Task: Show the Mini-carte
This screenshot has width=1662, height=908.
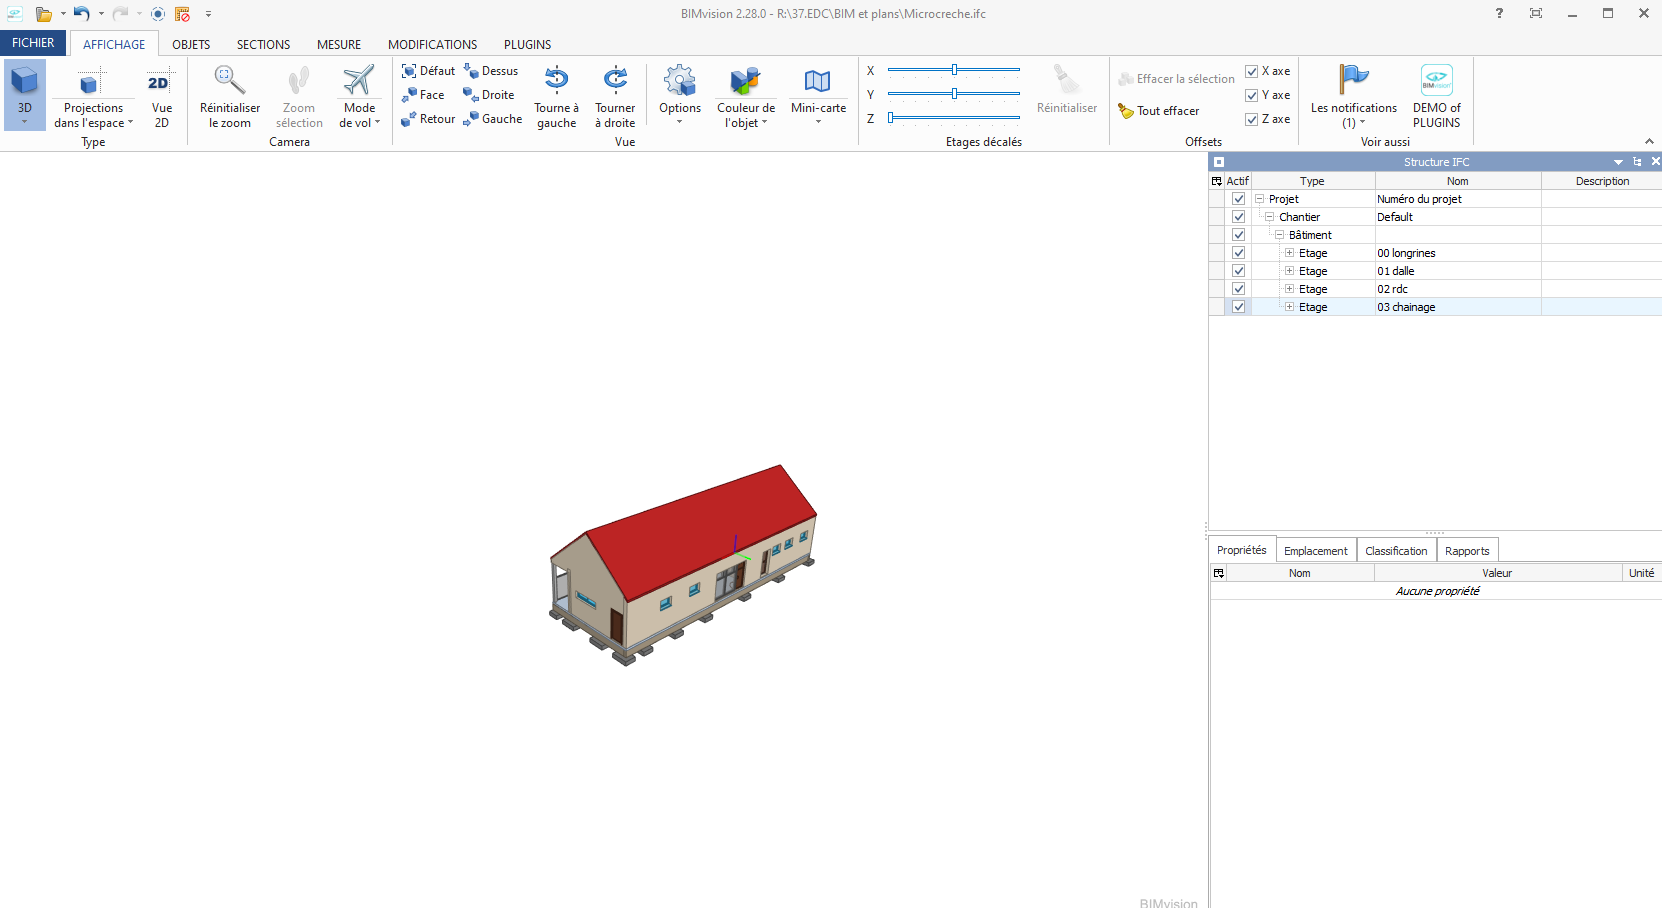Action: (818, 95)
